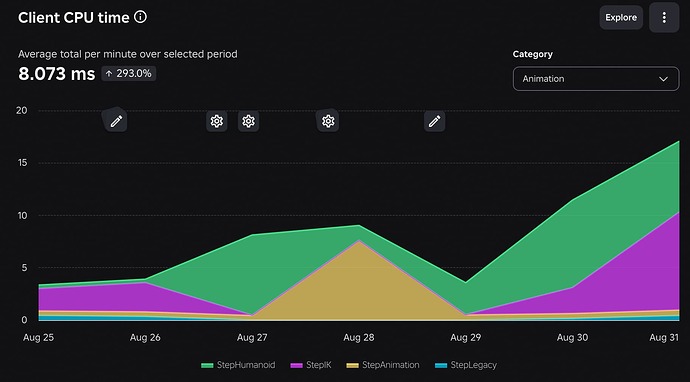Click the Aug 30 axis label
Screen dimensions: 690x382
572,338
